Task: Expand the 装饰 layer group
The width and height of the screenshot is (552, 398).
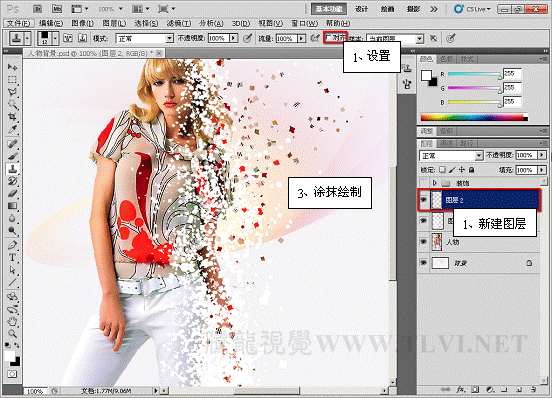Action: coord(435,183)
